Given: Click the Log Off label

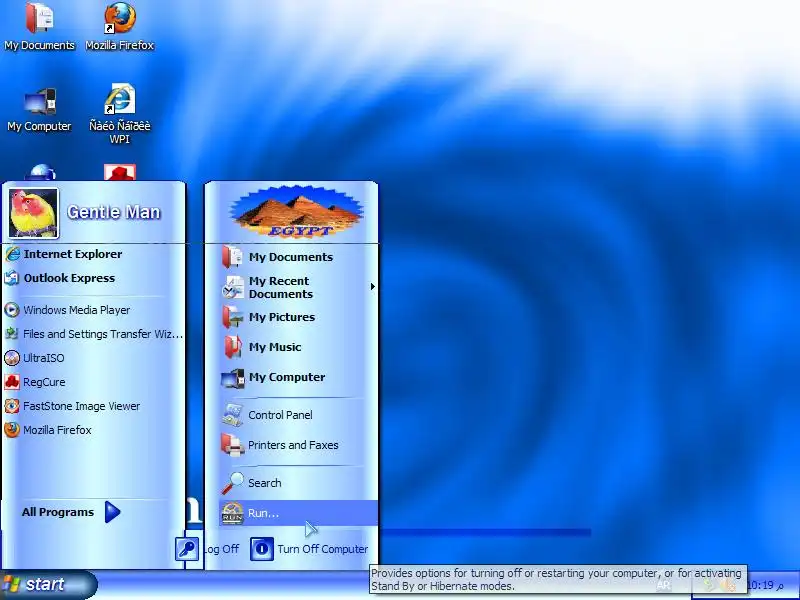Looking at the screenshot, I should [x=222, y=549].
